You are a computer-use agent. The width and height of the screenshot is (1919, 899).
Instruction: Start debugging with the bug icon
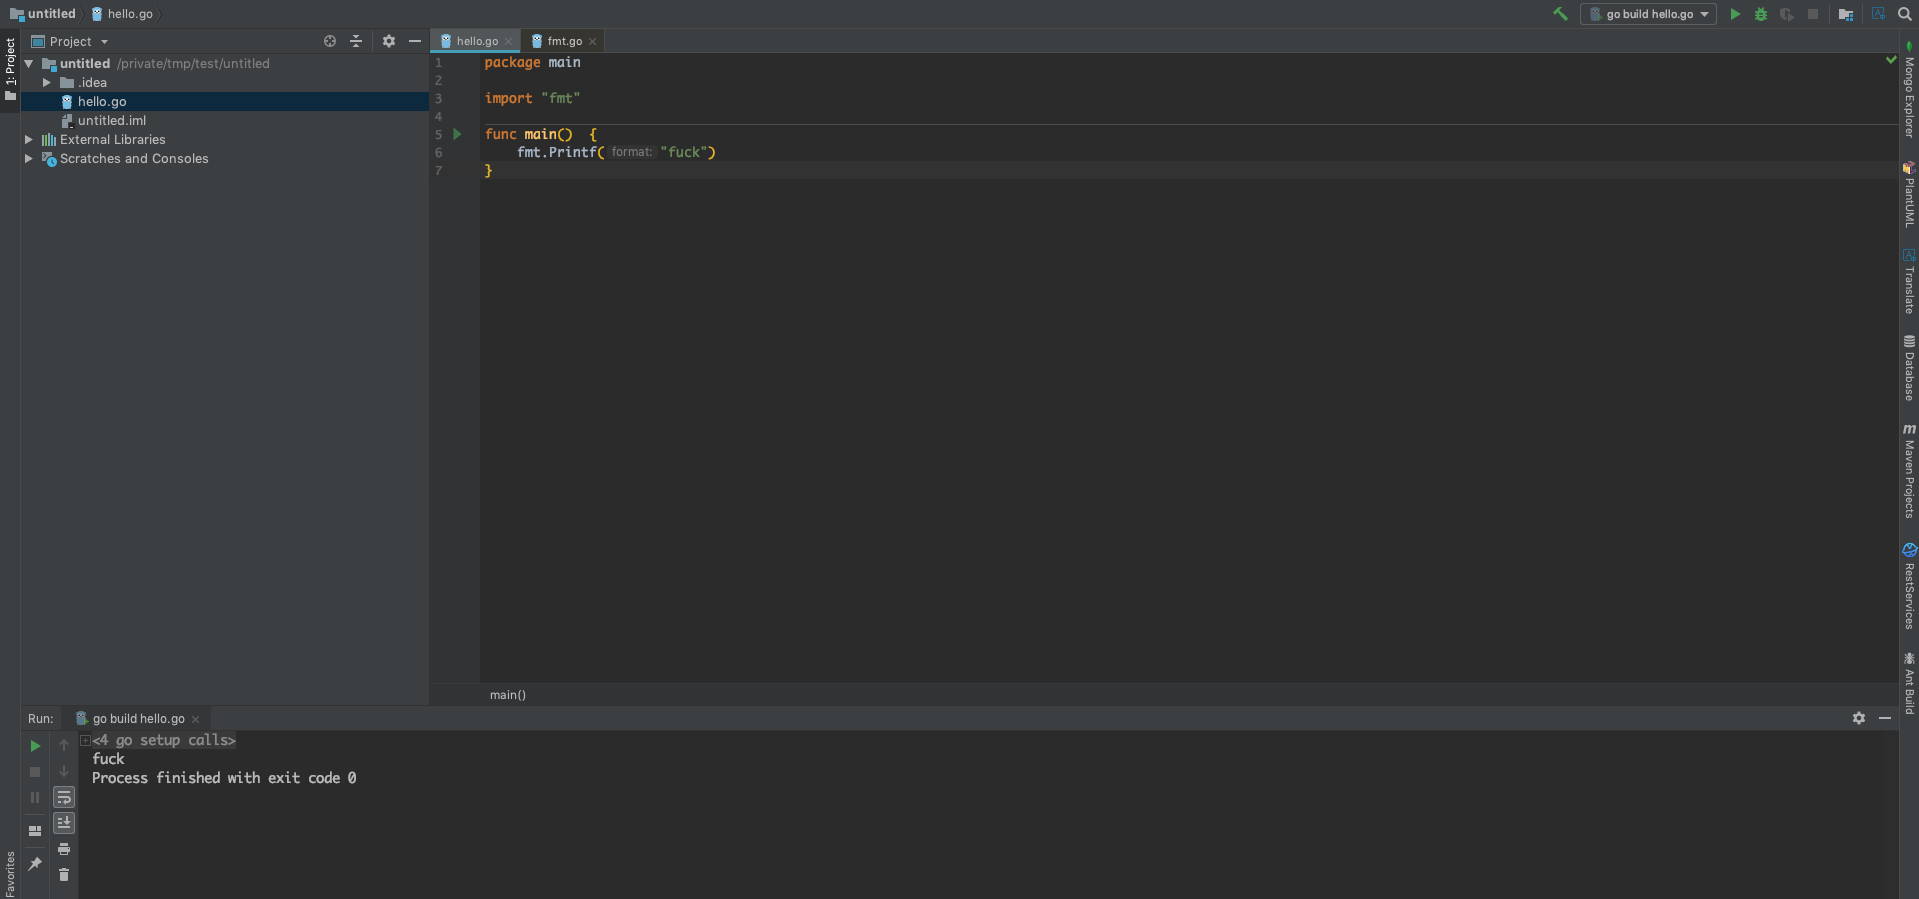coord(1761,14)
